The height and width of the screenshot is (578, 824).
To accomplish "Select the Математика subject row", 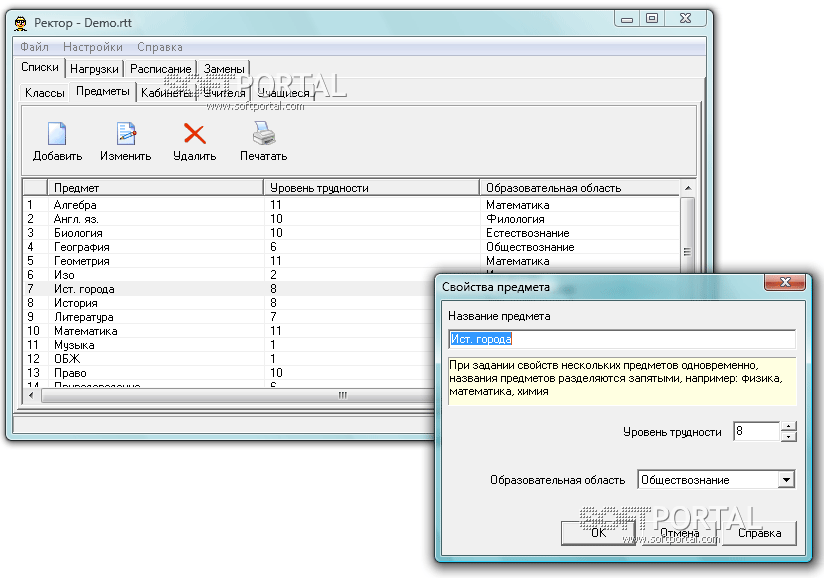I will 229,331.
